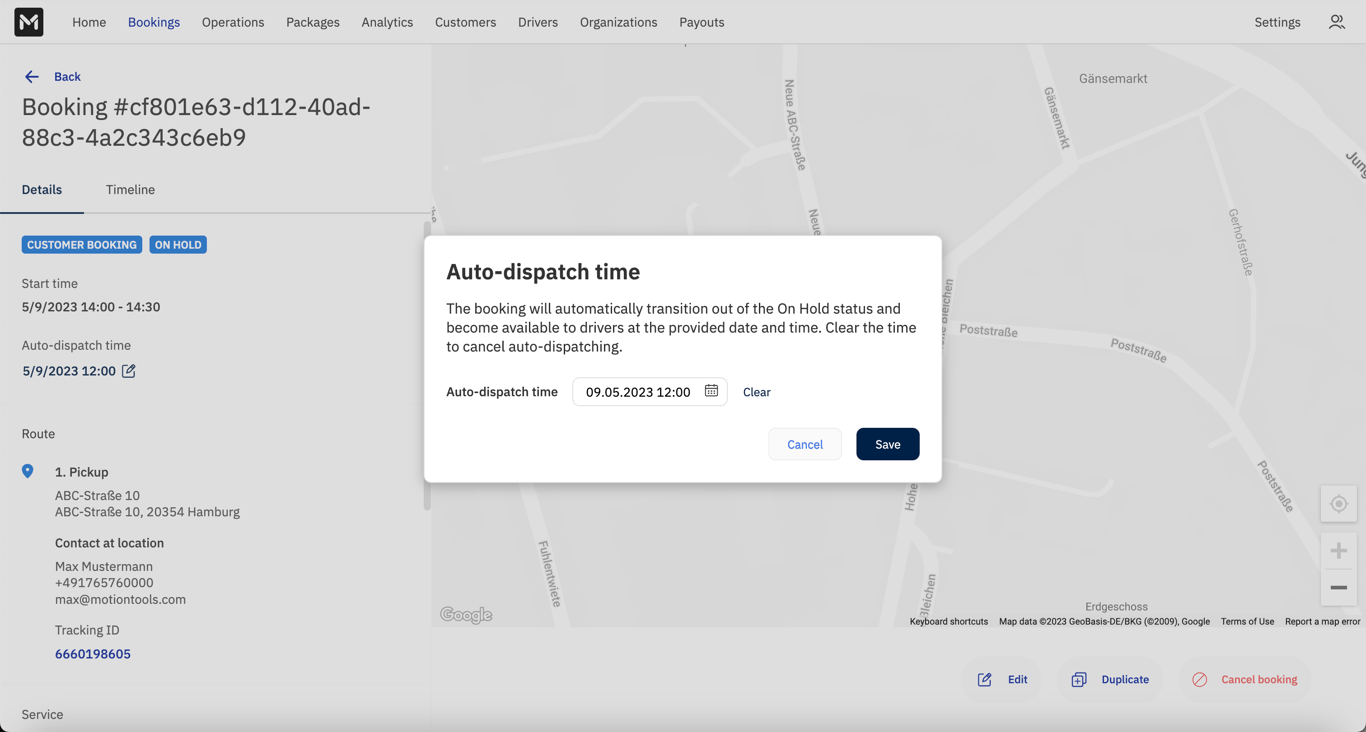Image resolution: width=1366 pixels, height=732 pixels.
Task: Save the auto-dispatch time
Action: [888, 444]
